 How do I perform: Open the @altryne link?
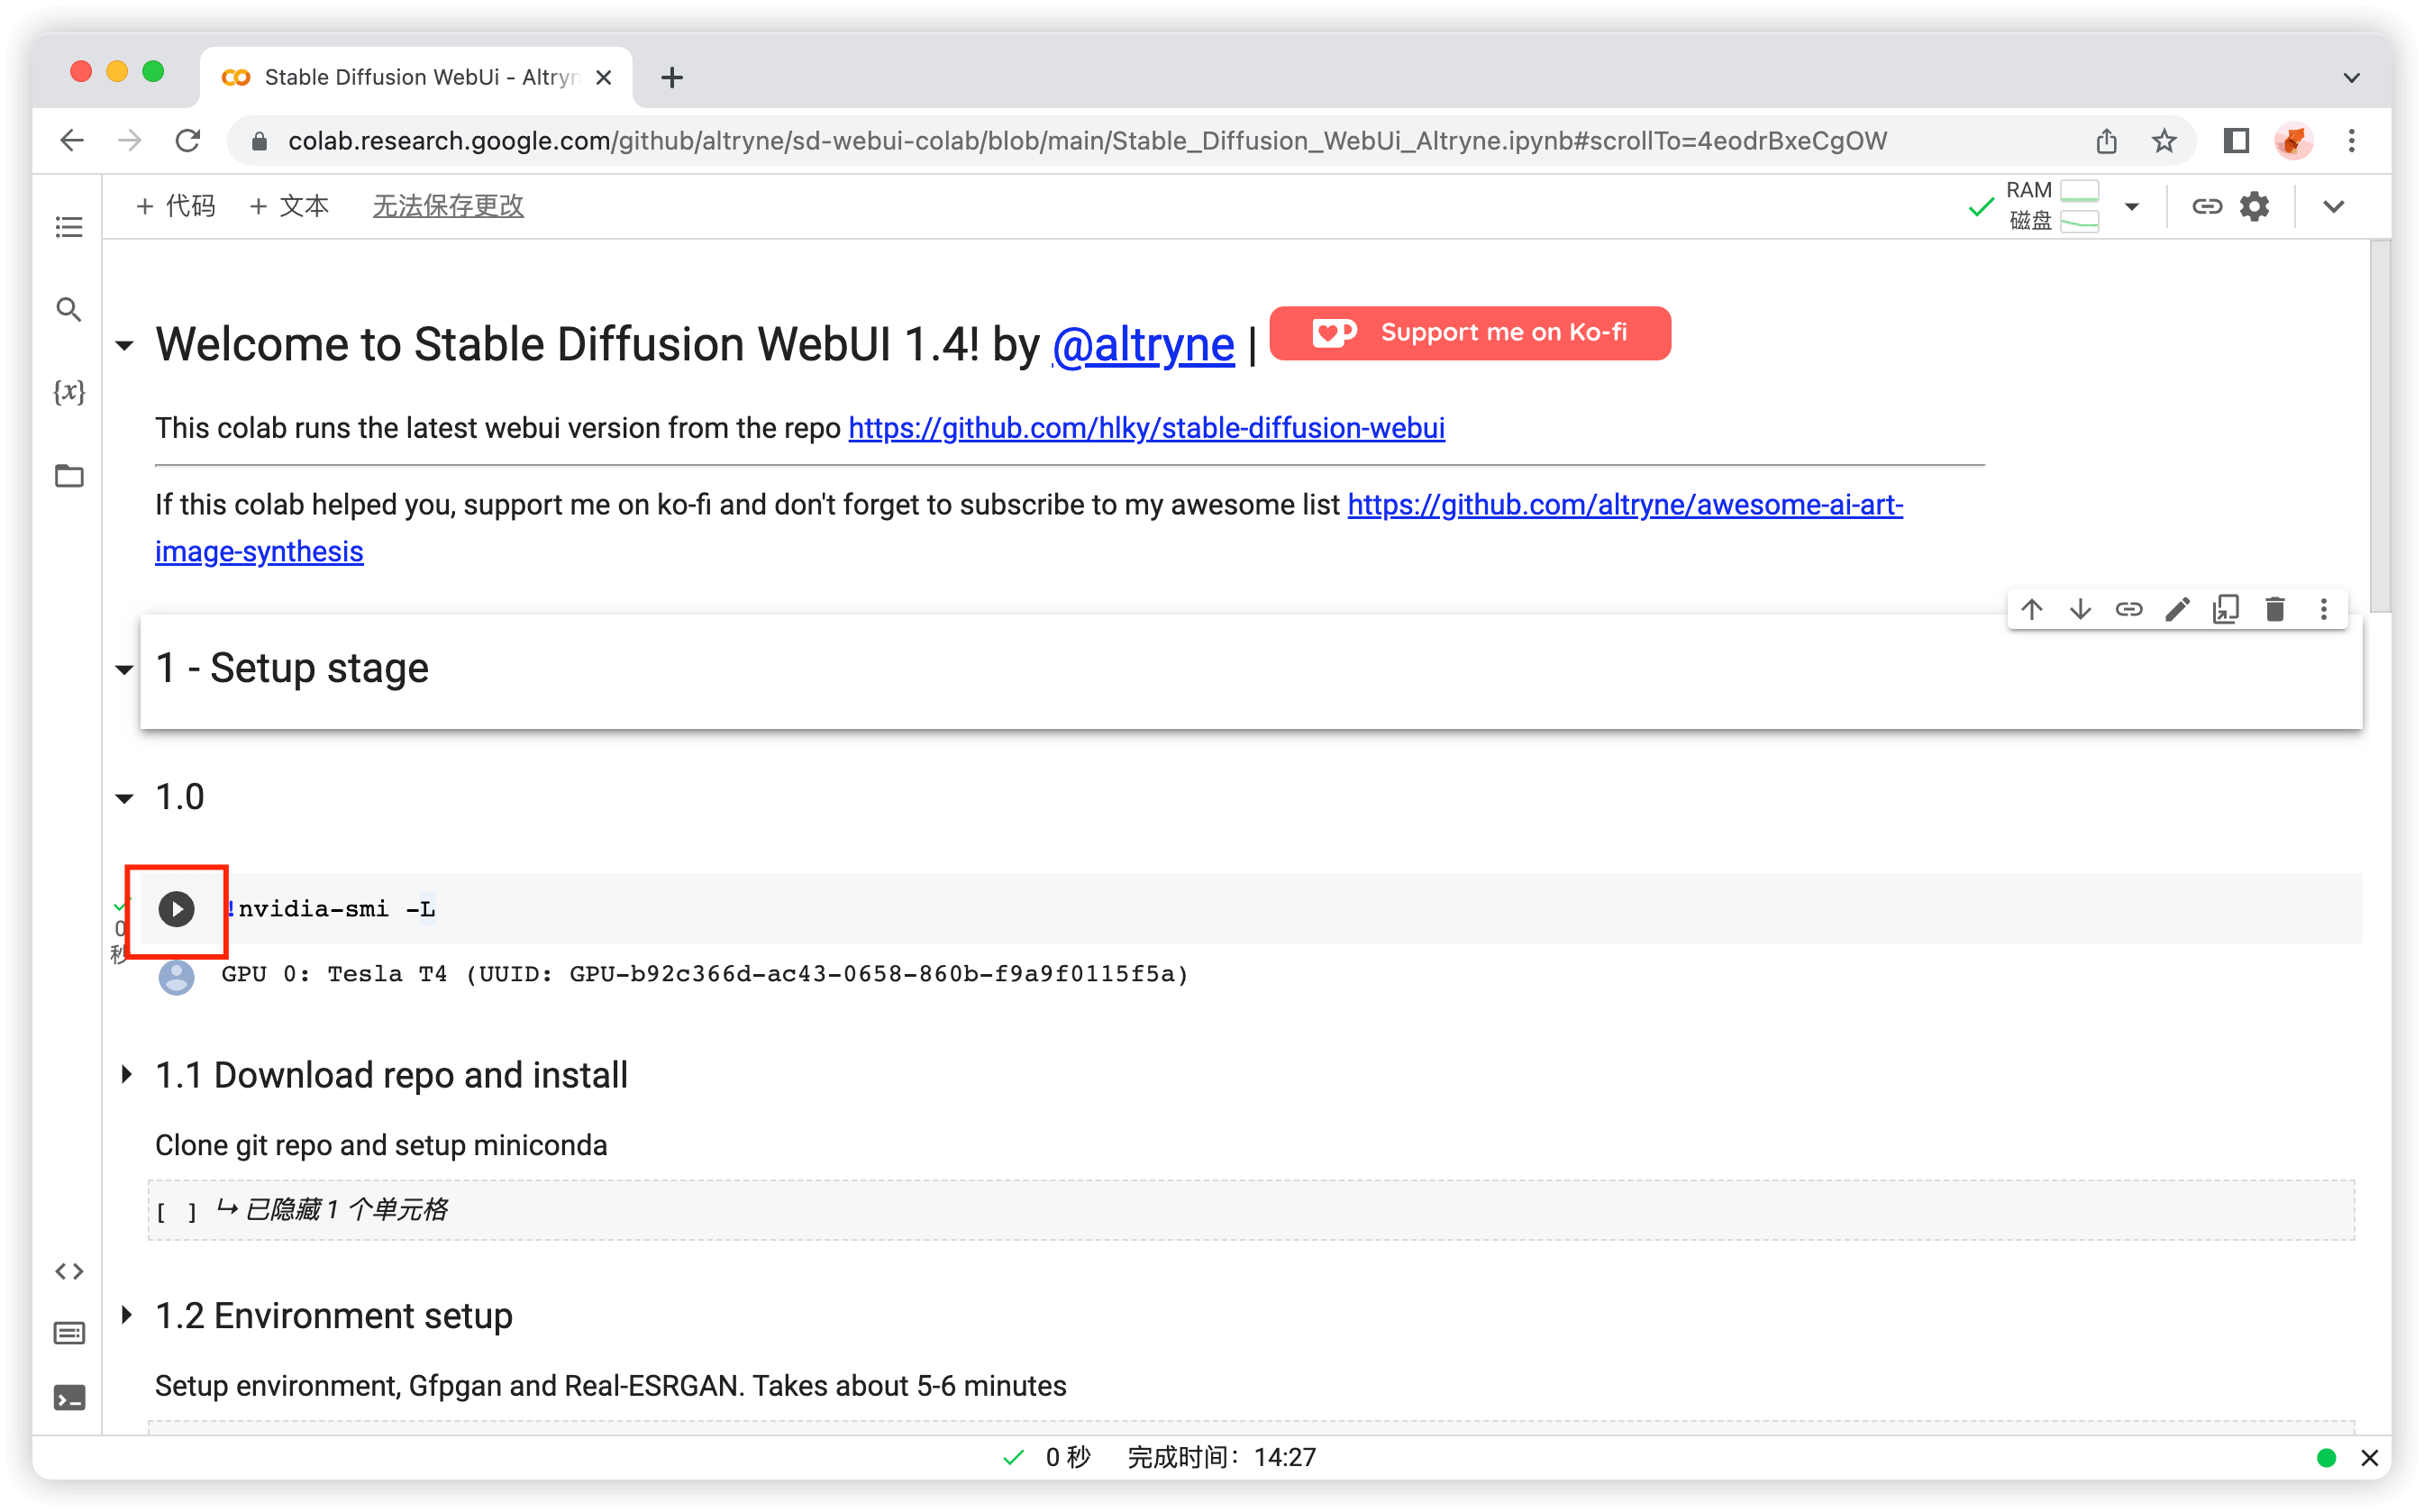coord(1143,345)
